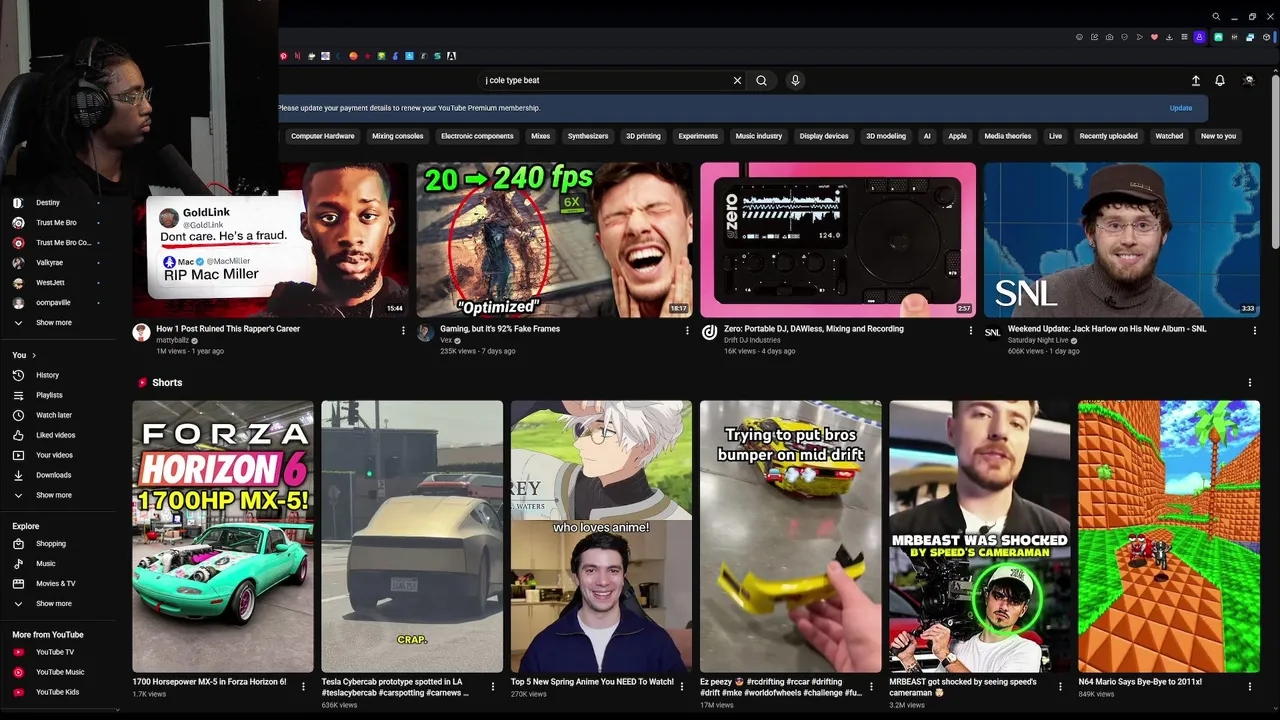Image resolution: width=1280 pixels, height=720 pixels.
Task: Open the Destiny channel subscription
Action: click(x=47, y=203)
